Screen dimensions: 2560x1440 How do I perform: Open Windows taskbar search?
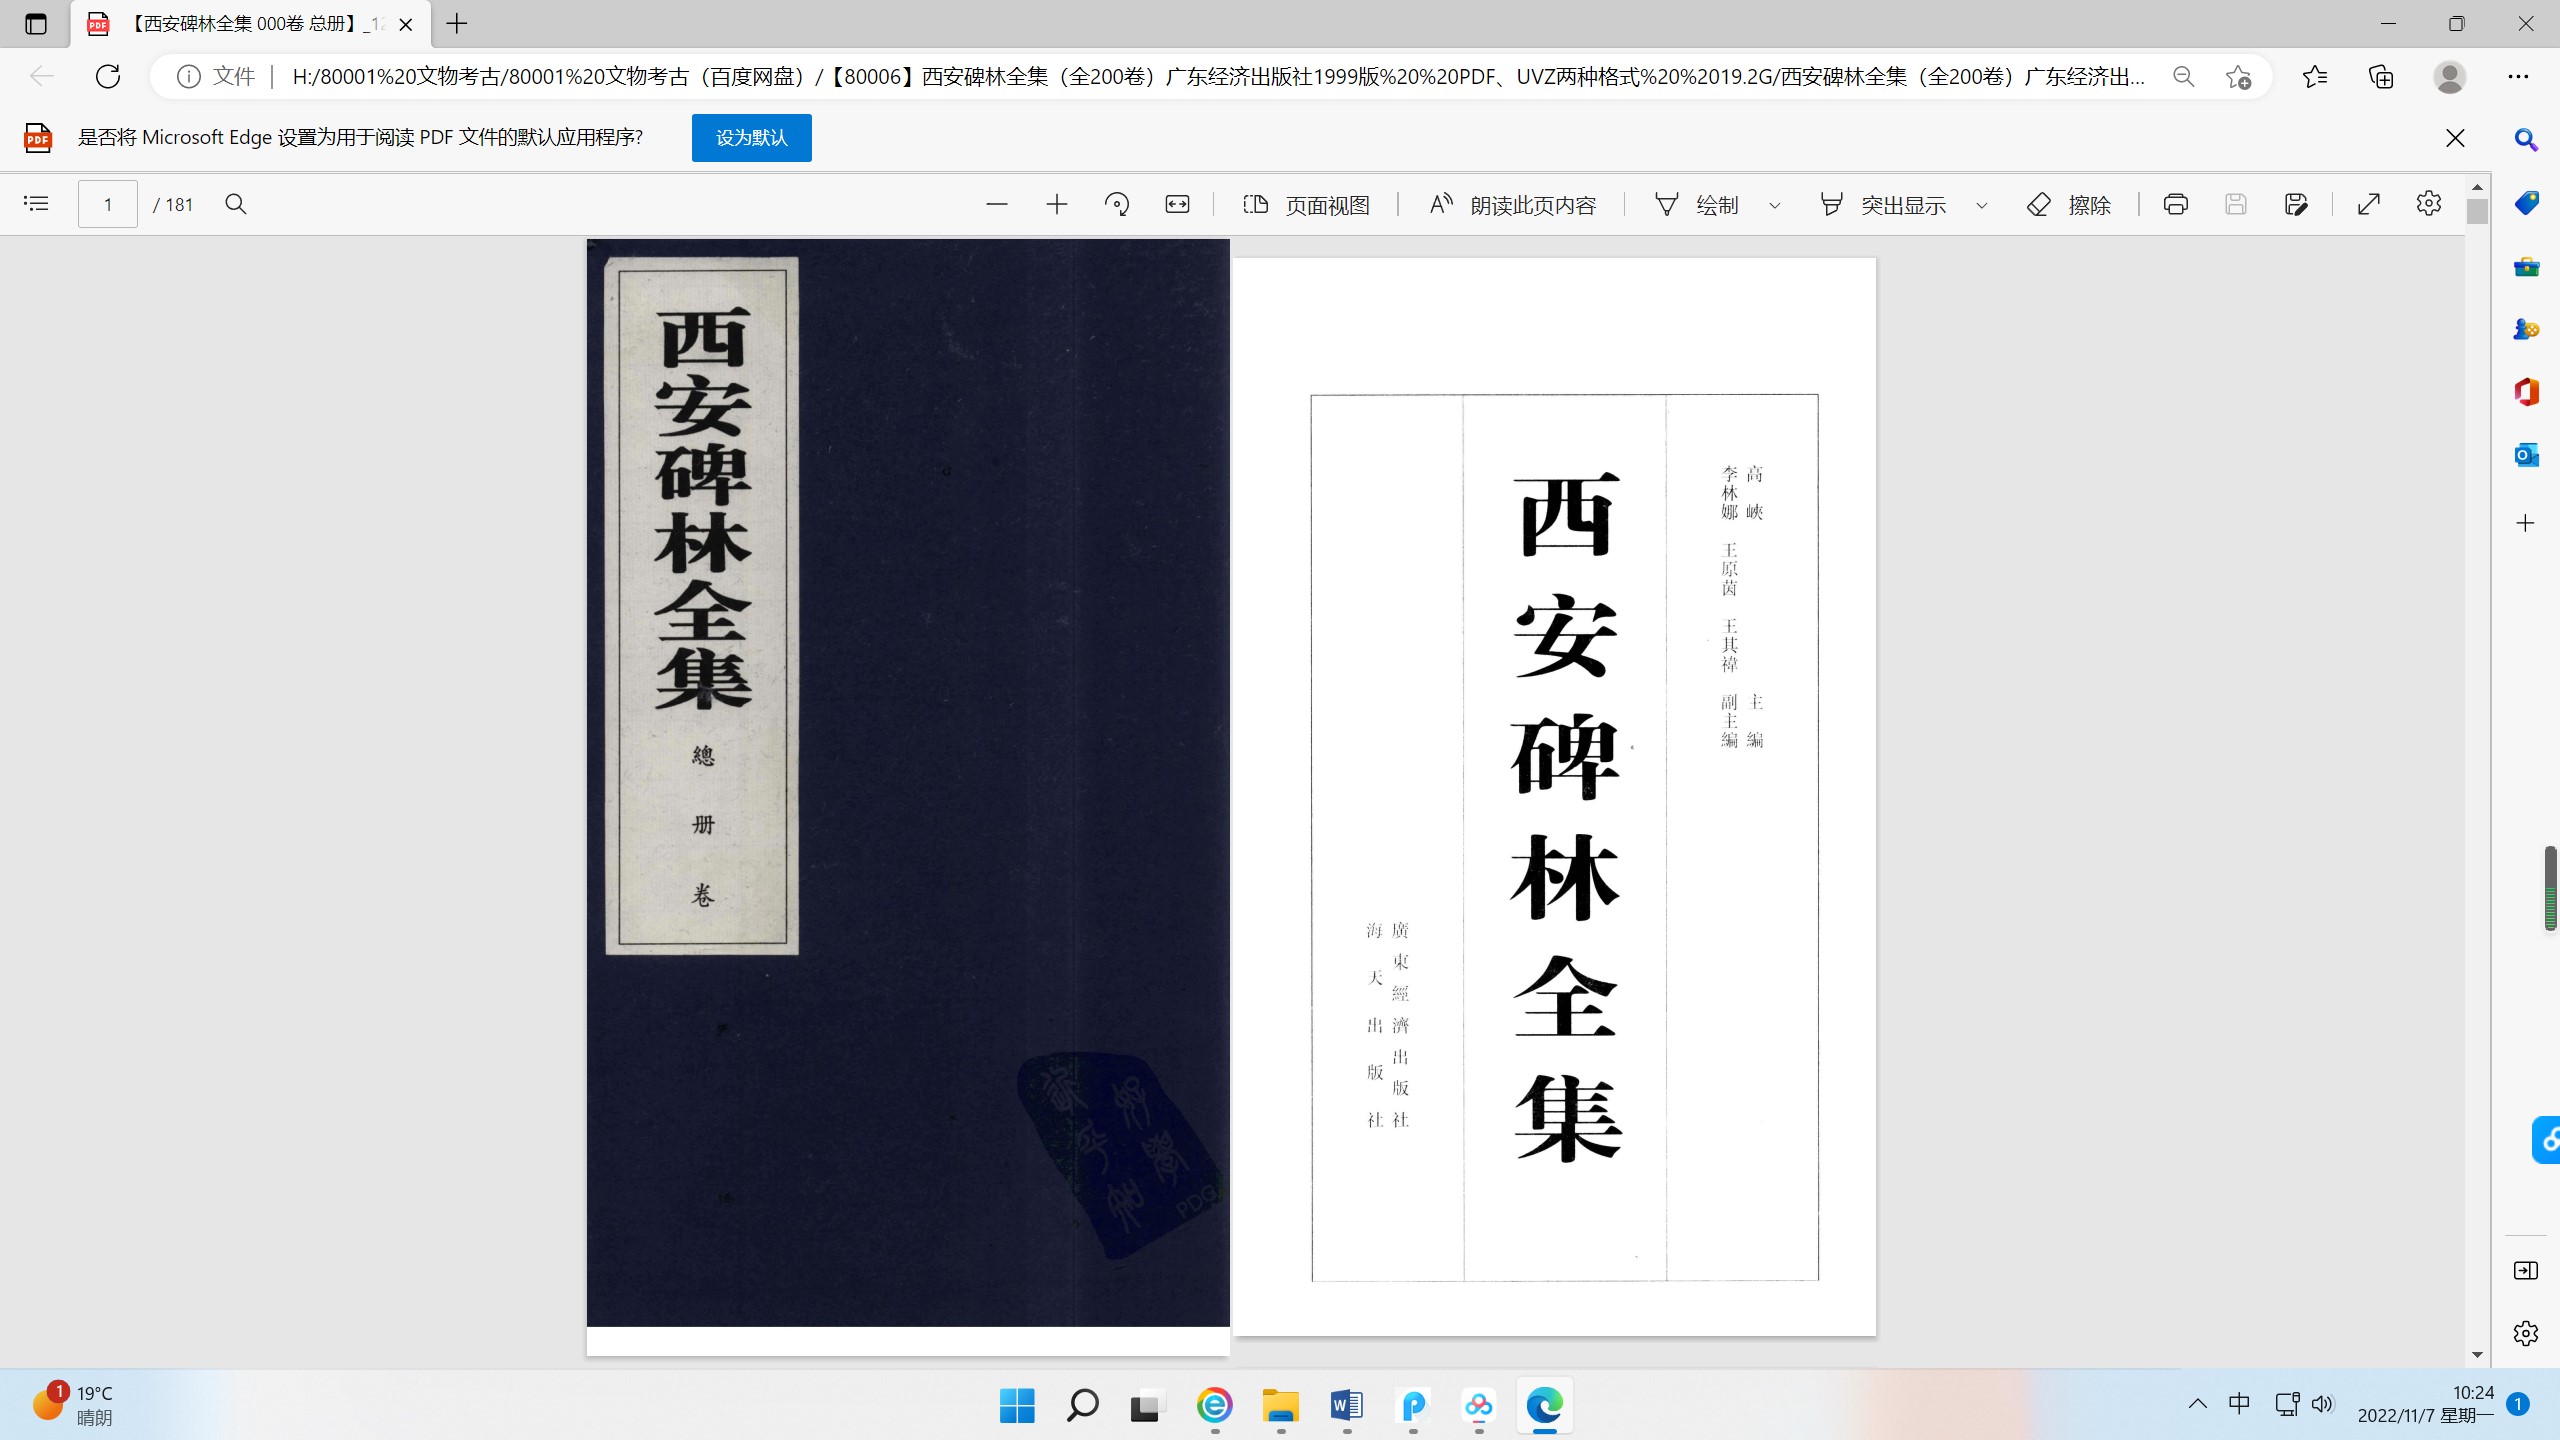click(x=1082, y=1405)
